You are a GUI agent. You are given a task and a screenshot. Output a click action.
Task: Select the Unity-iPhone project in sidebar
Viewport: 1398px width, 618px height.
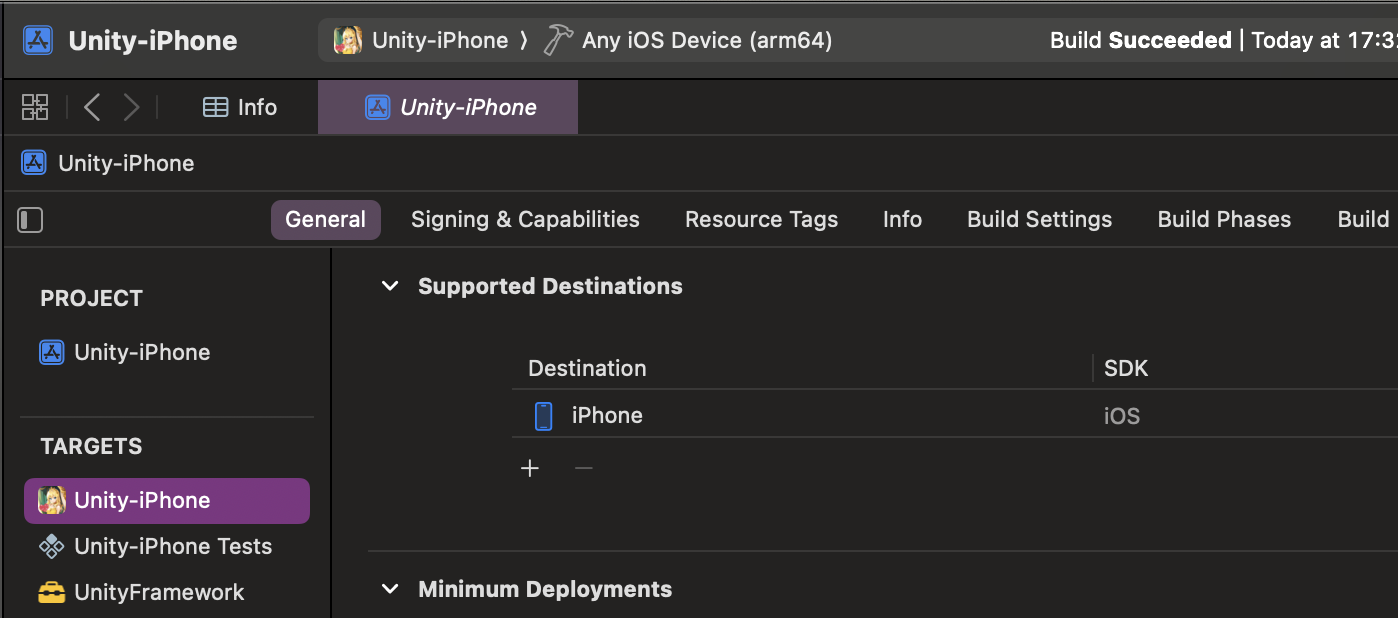141,352
